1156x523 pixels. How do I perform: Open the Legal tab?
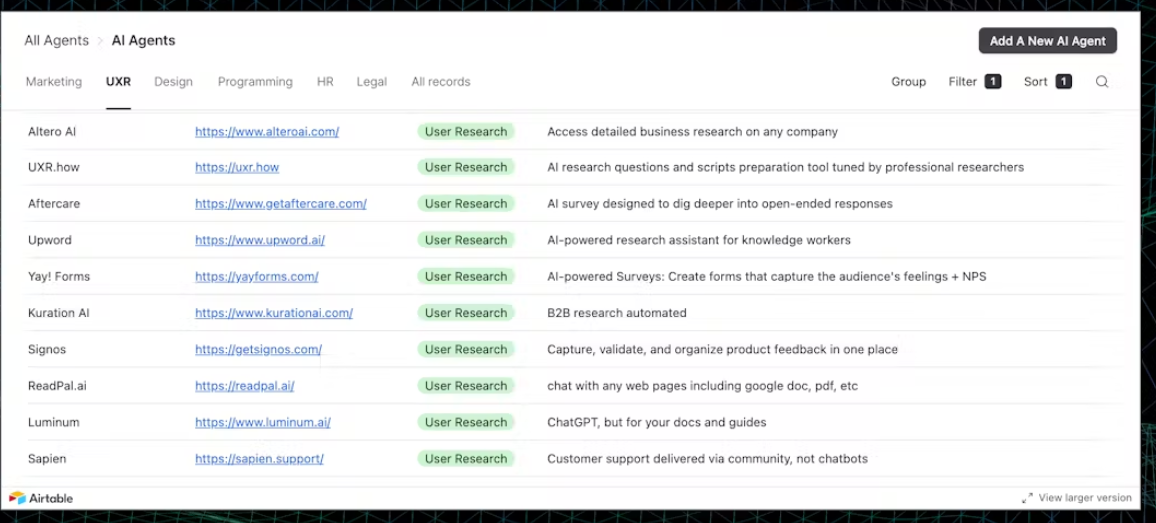point(372,82)
